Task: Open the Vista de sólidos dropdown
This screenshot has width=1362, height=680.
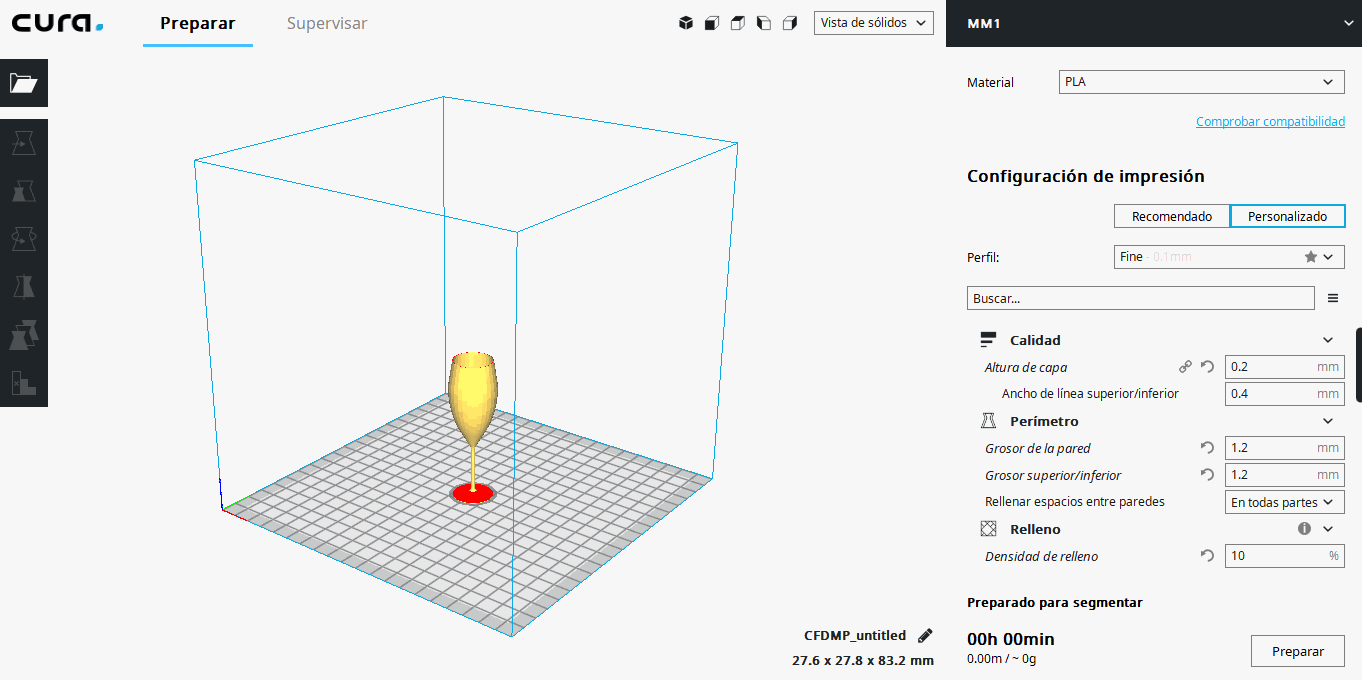Action: (873, 23)
